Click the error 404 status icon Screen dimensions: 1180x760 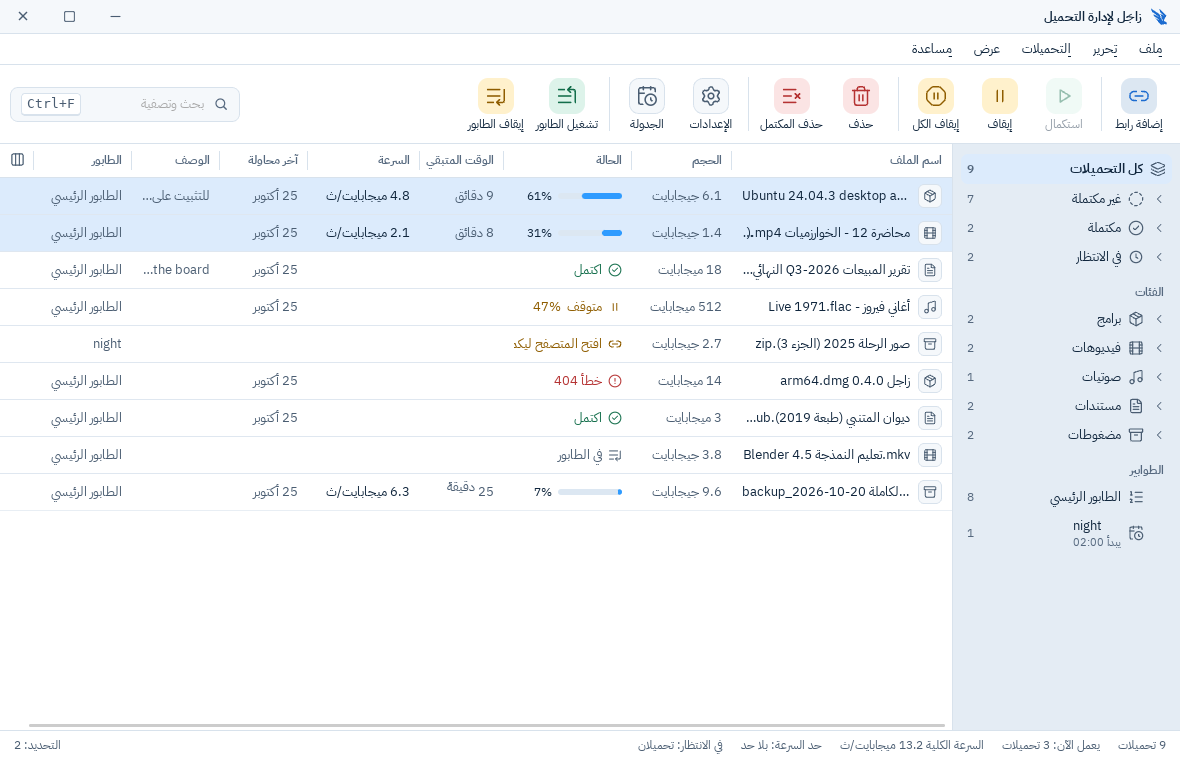[x=615, y=381]
